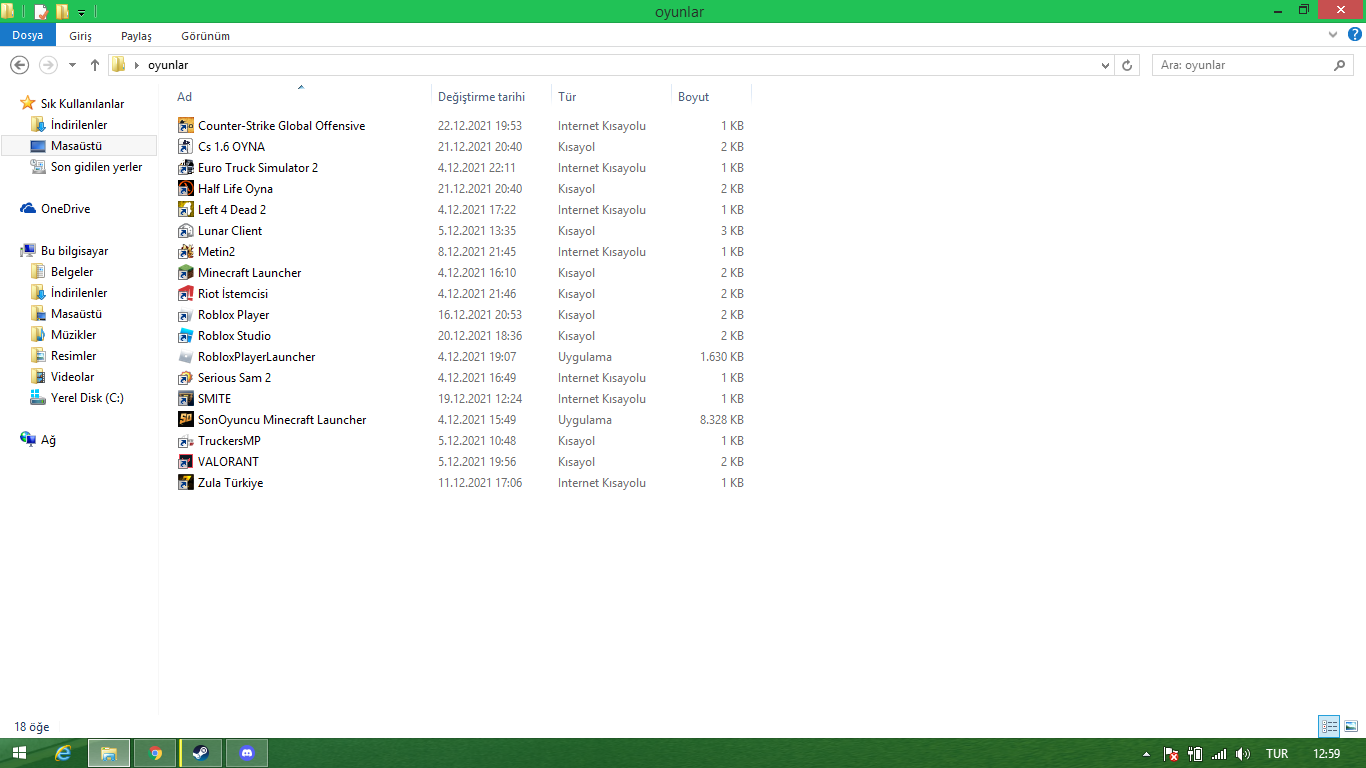Click the Windows Start button
Viewport: 1366px width, 768px height.
(x=19, y=753)
